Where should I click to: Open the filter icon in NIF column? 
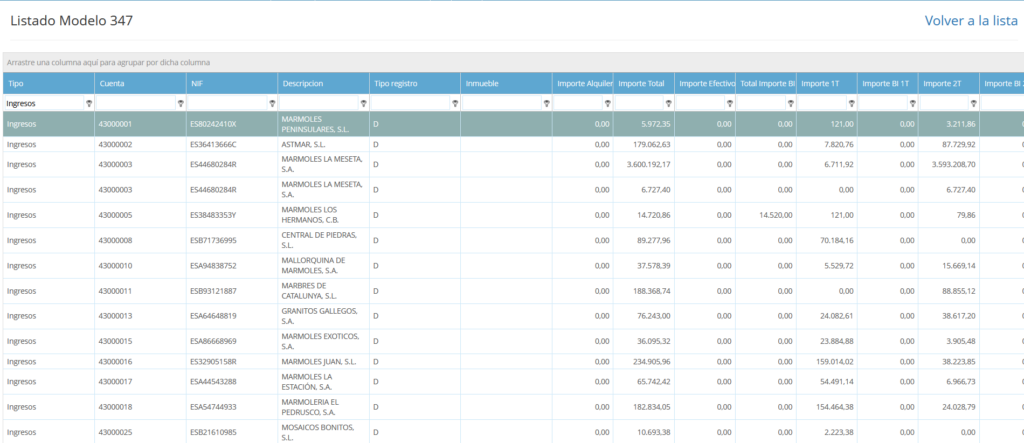click(x=273, y=103)
